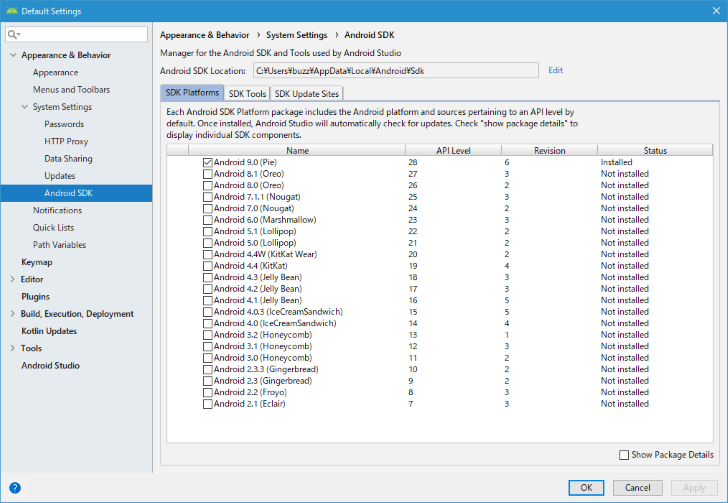
Task: Click Edit link for SDK location
Action: pyautogui.click(x=555, y=70)
